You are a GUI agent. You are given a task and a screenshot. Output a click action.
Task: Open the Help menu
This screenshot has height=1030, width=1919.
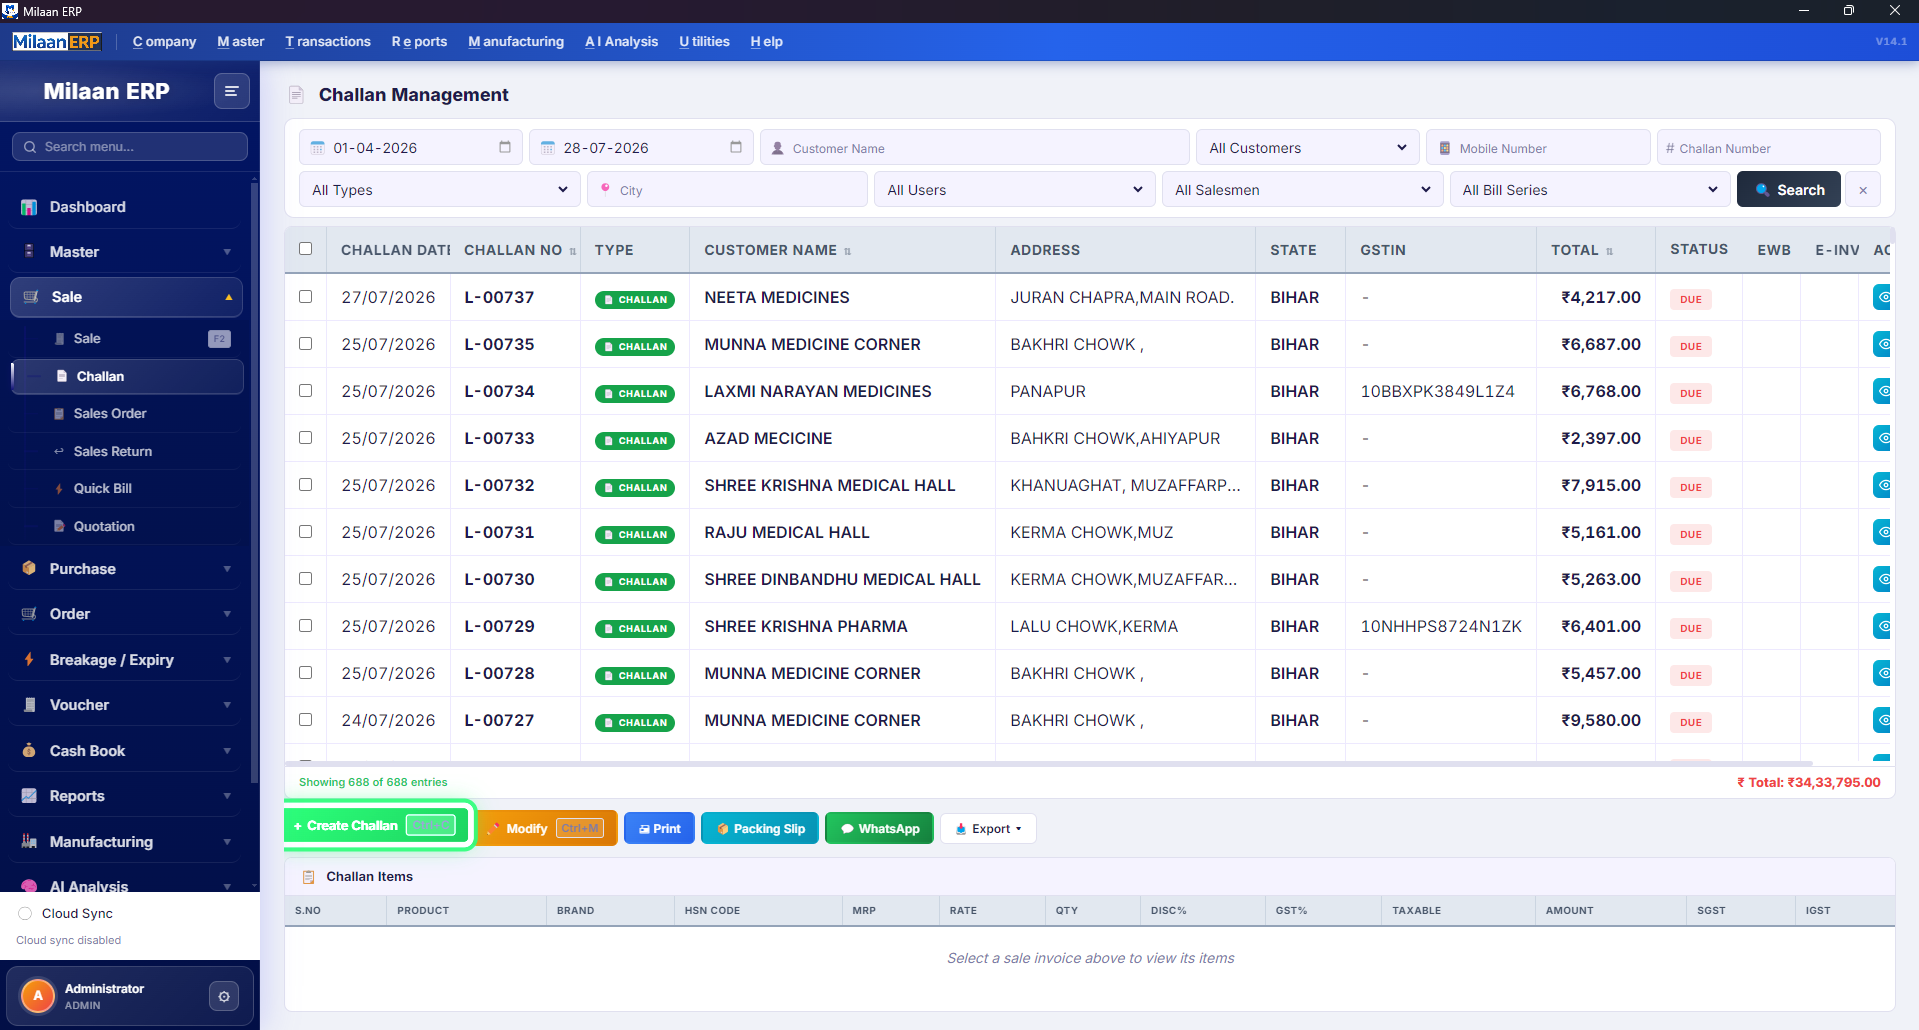766,42
